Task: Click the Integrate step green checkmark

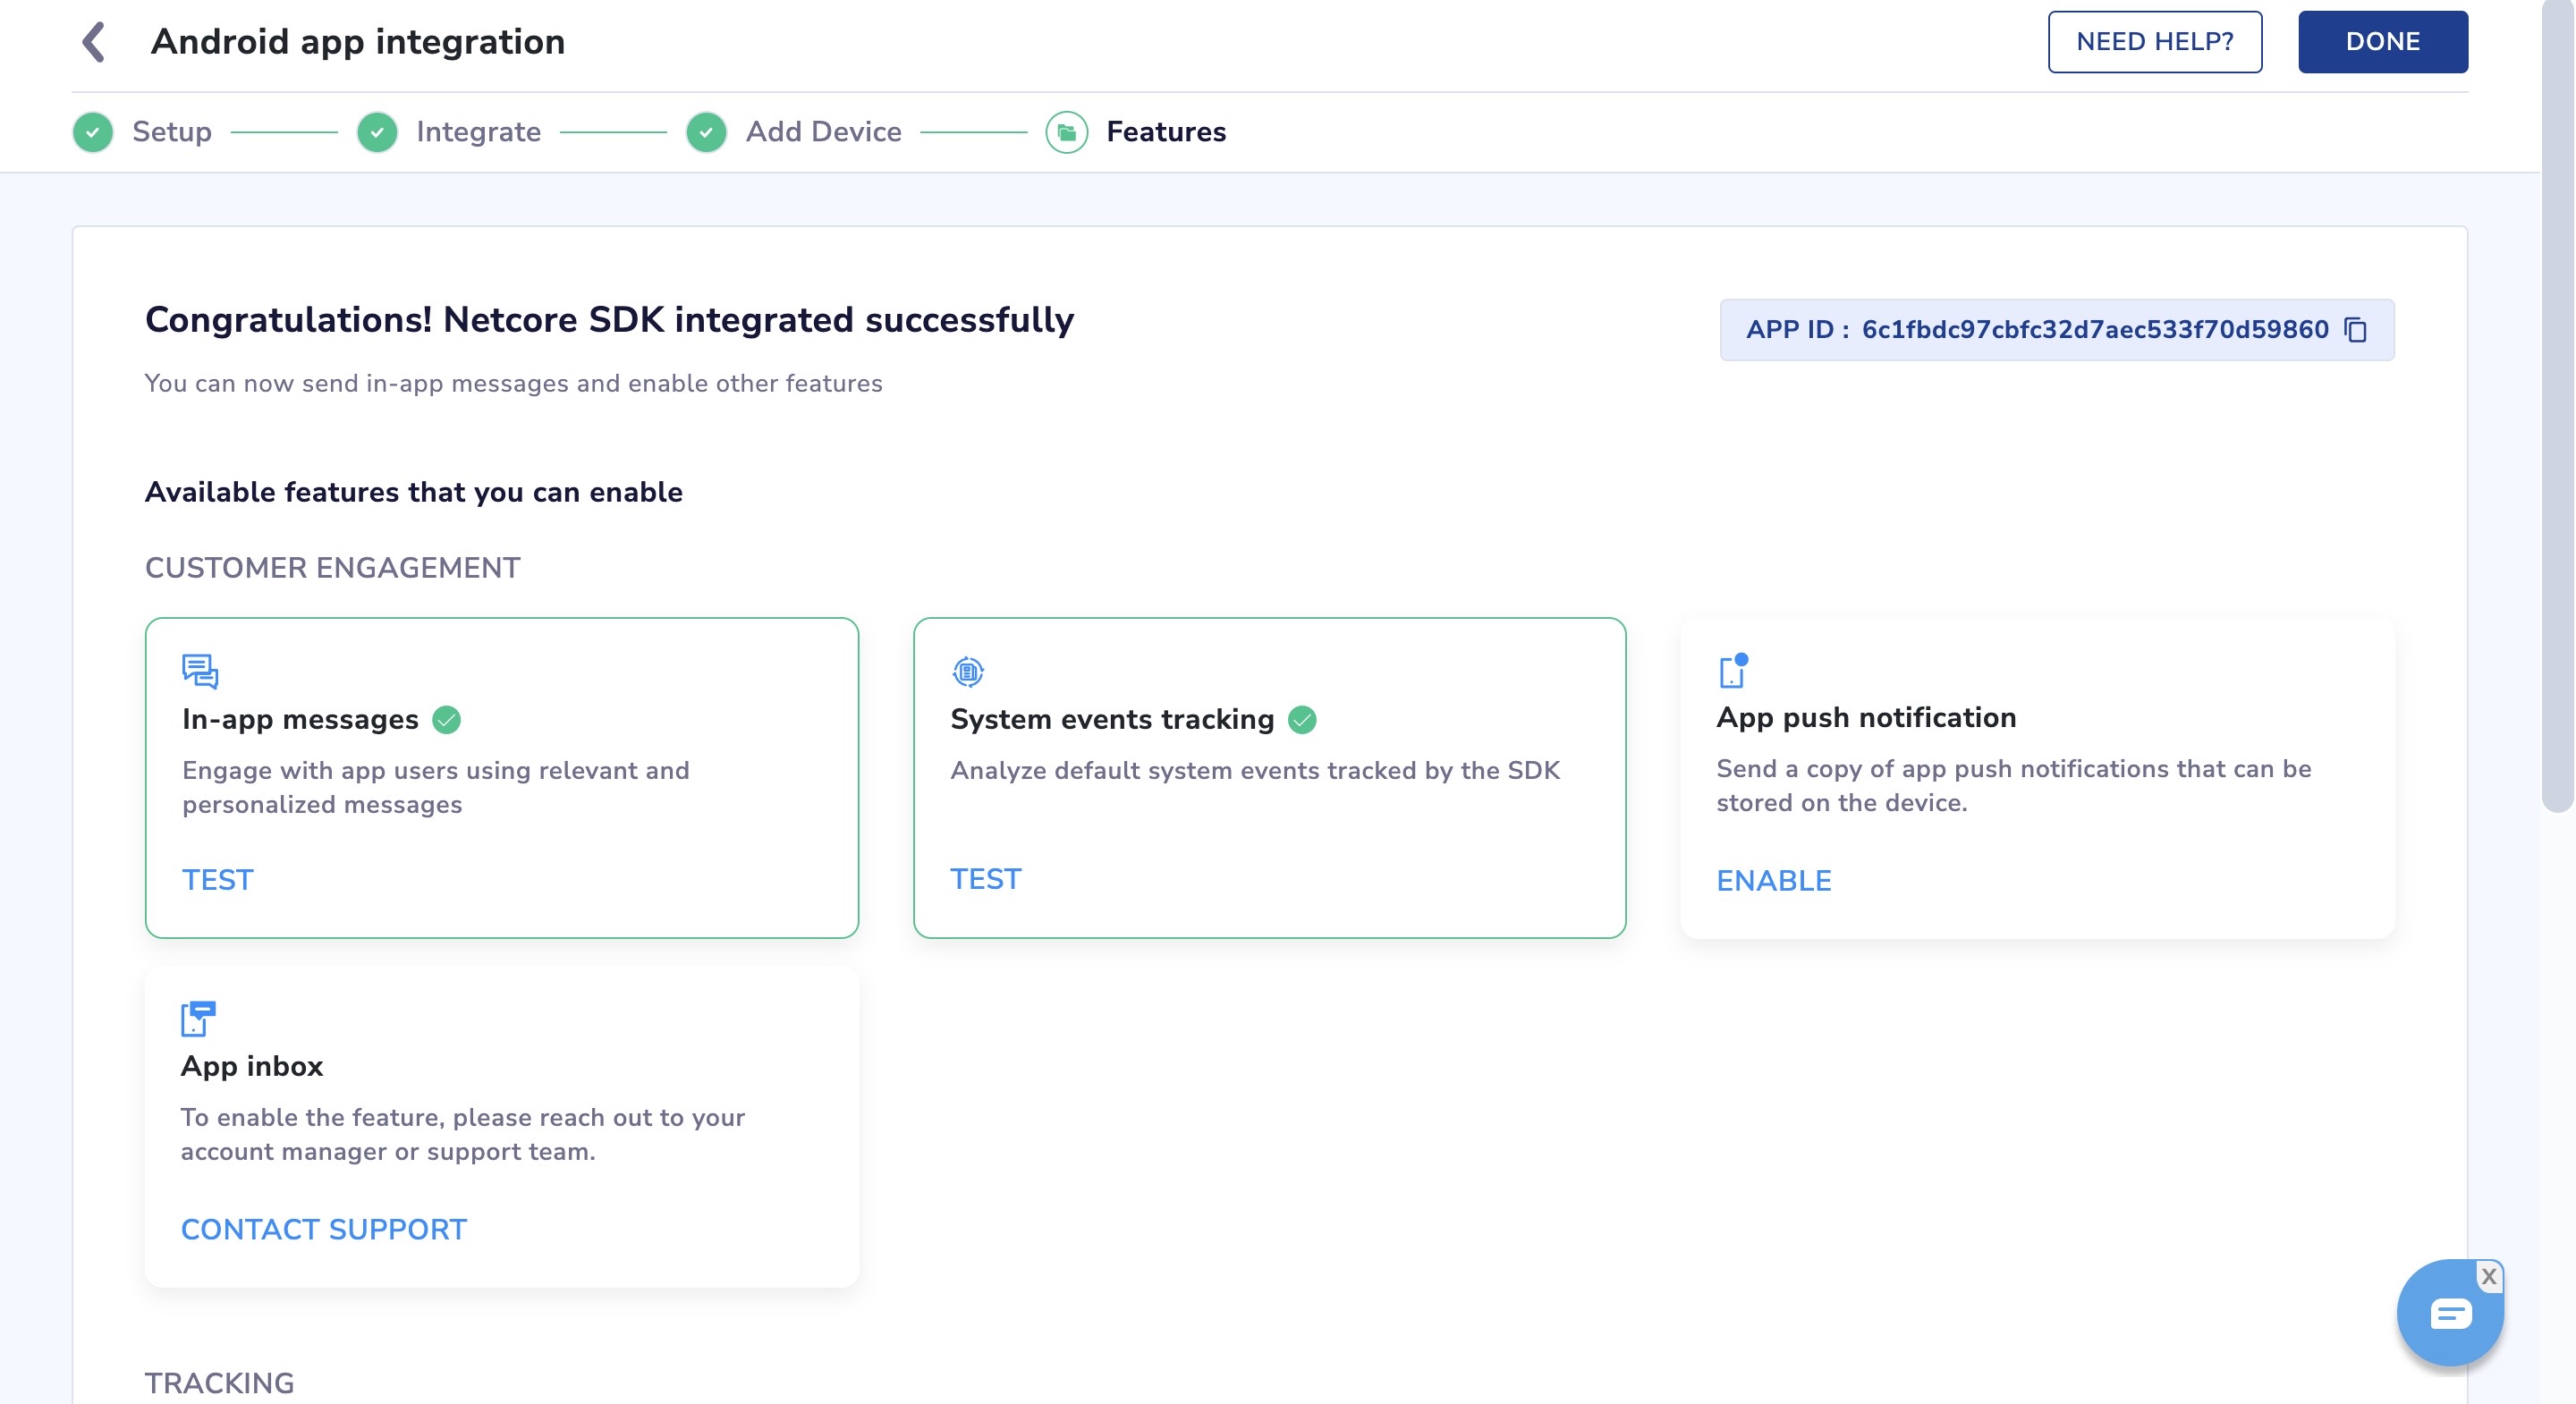Action: 377,132
